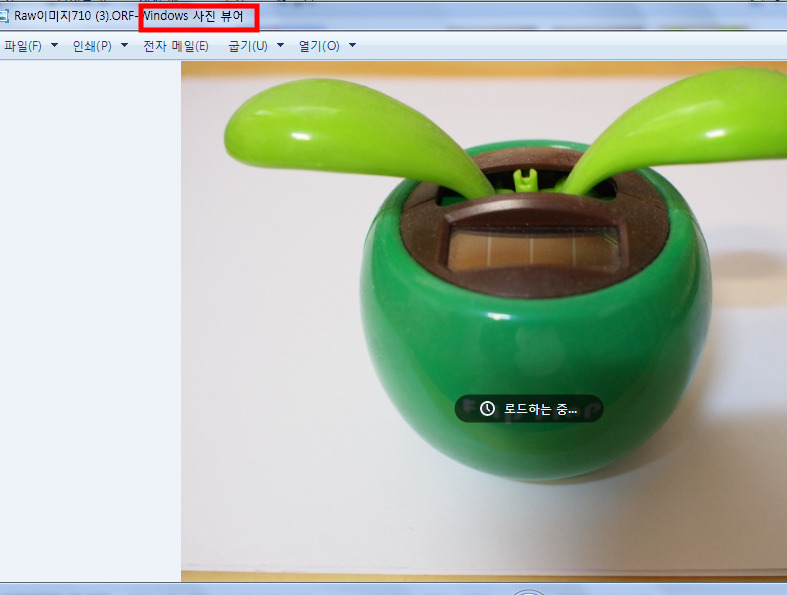Expand the arrow next to 파일(F)

tap(54, 46)
